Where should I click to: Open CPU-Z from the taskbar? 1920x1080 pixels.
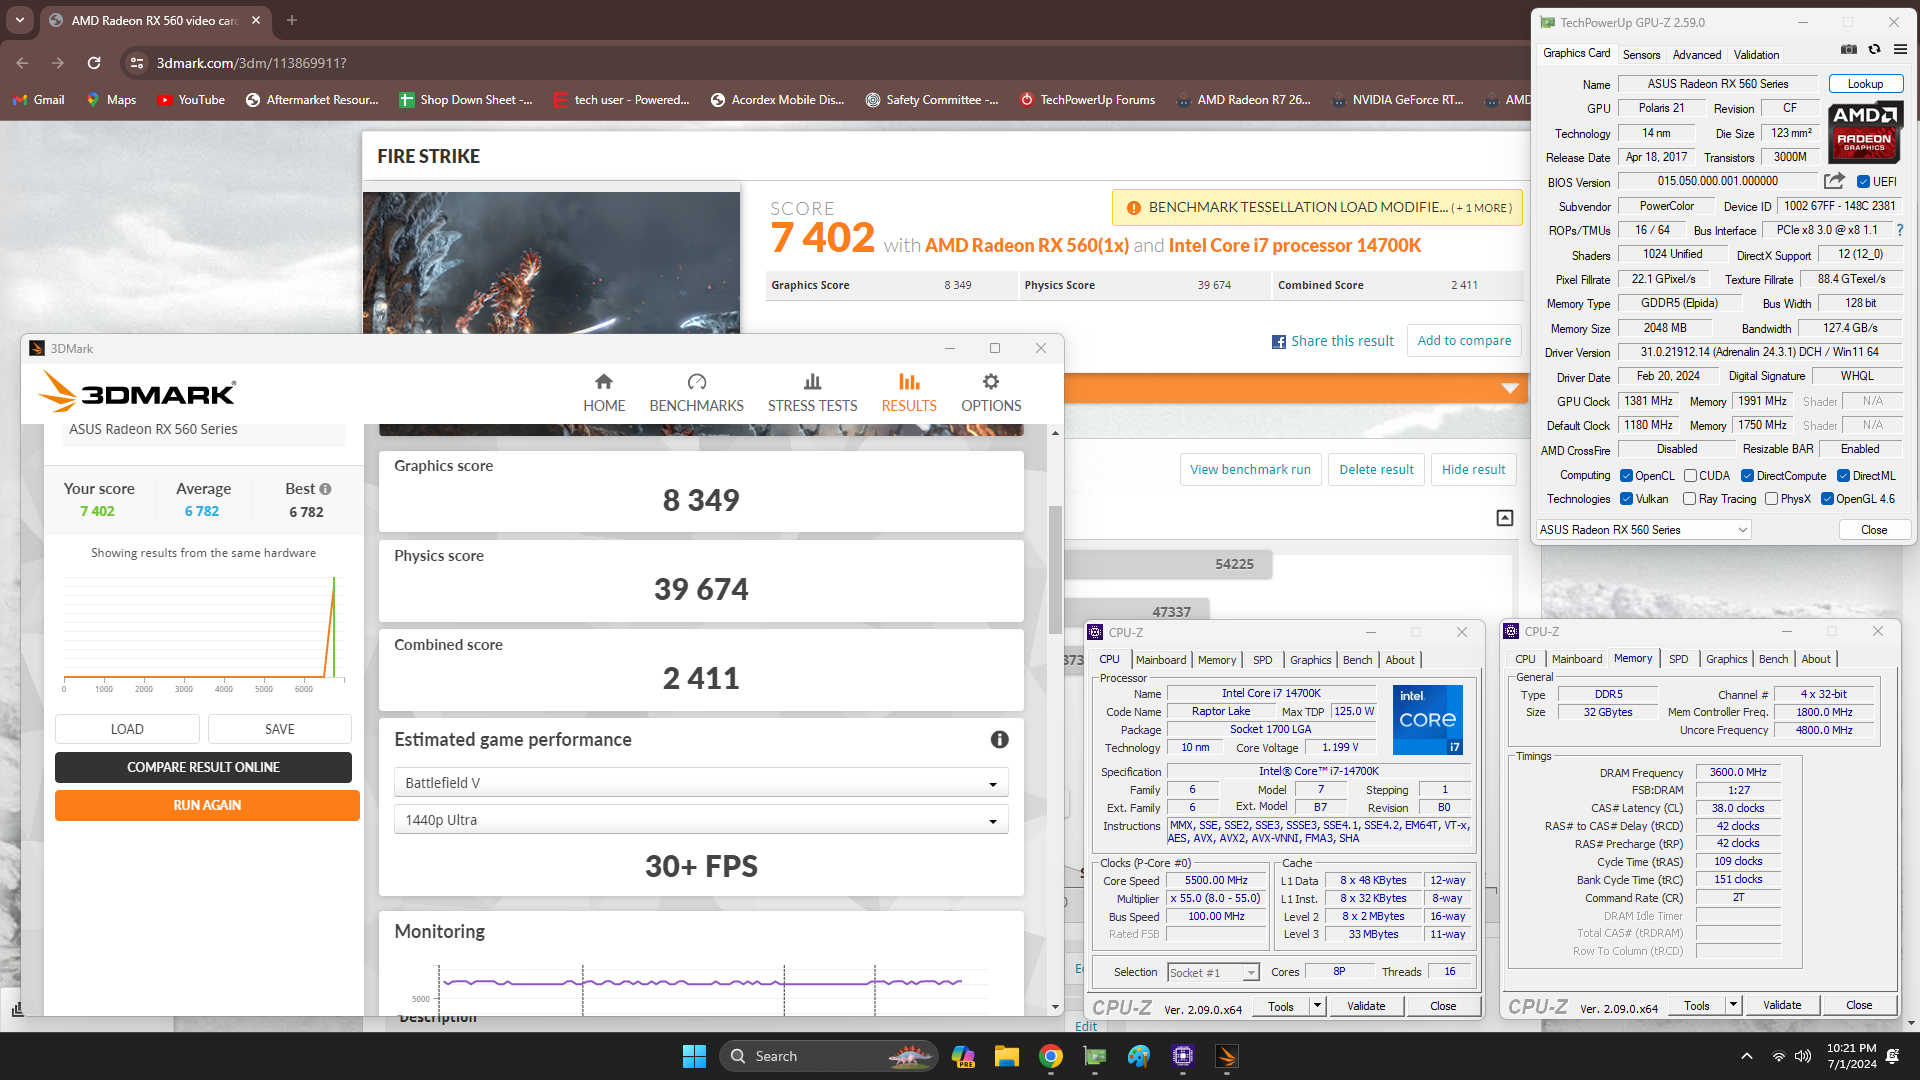1183,1056
